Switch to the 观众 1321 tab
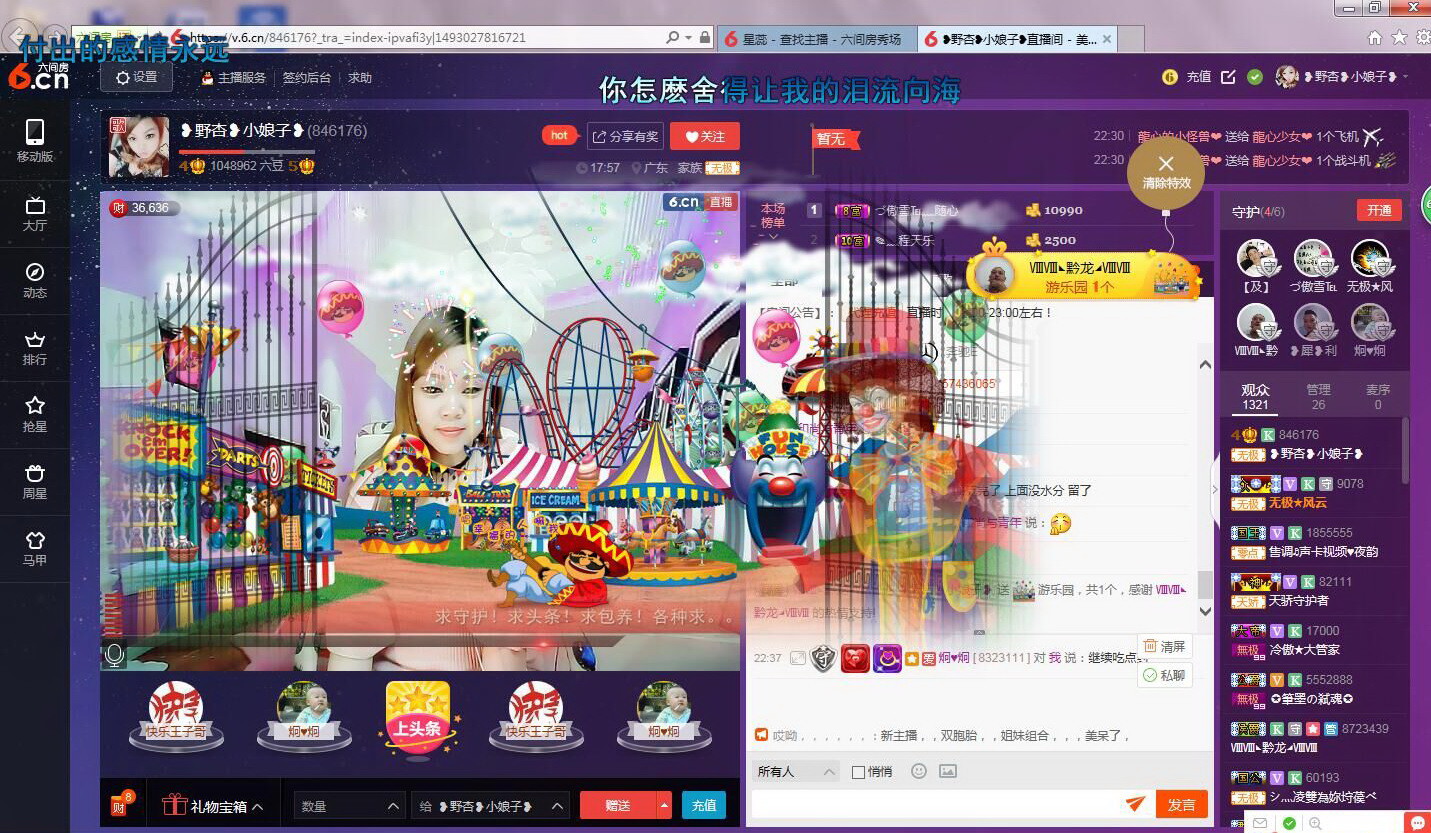 [x=1255, y=397]
